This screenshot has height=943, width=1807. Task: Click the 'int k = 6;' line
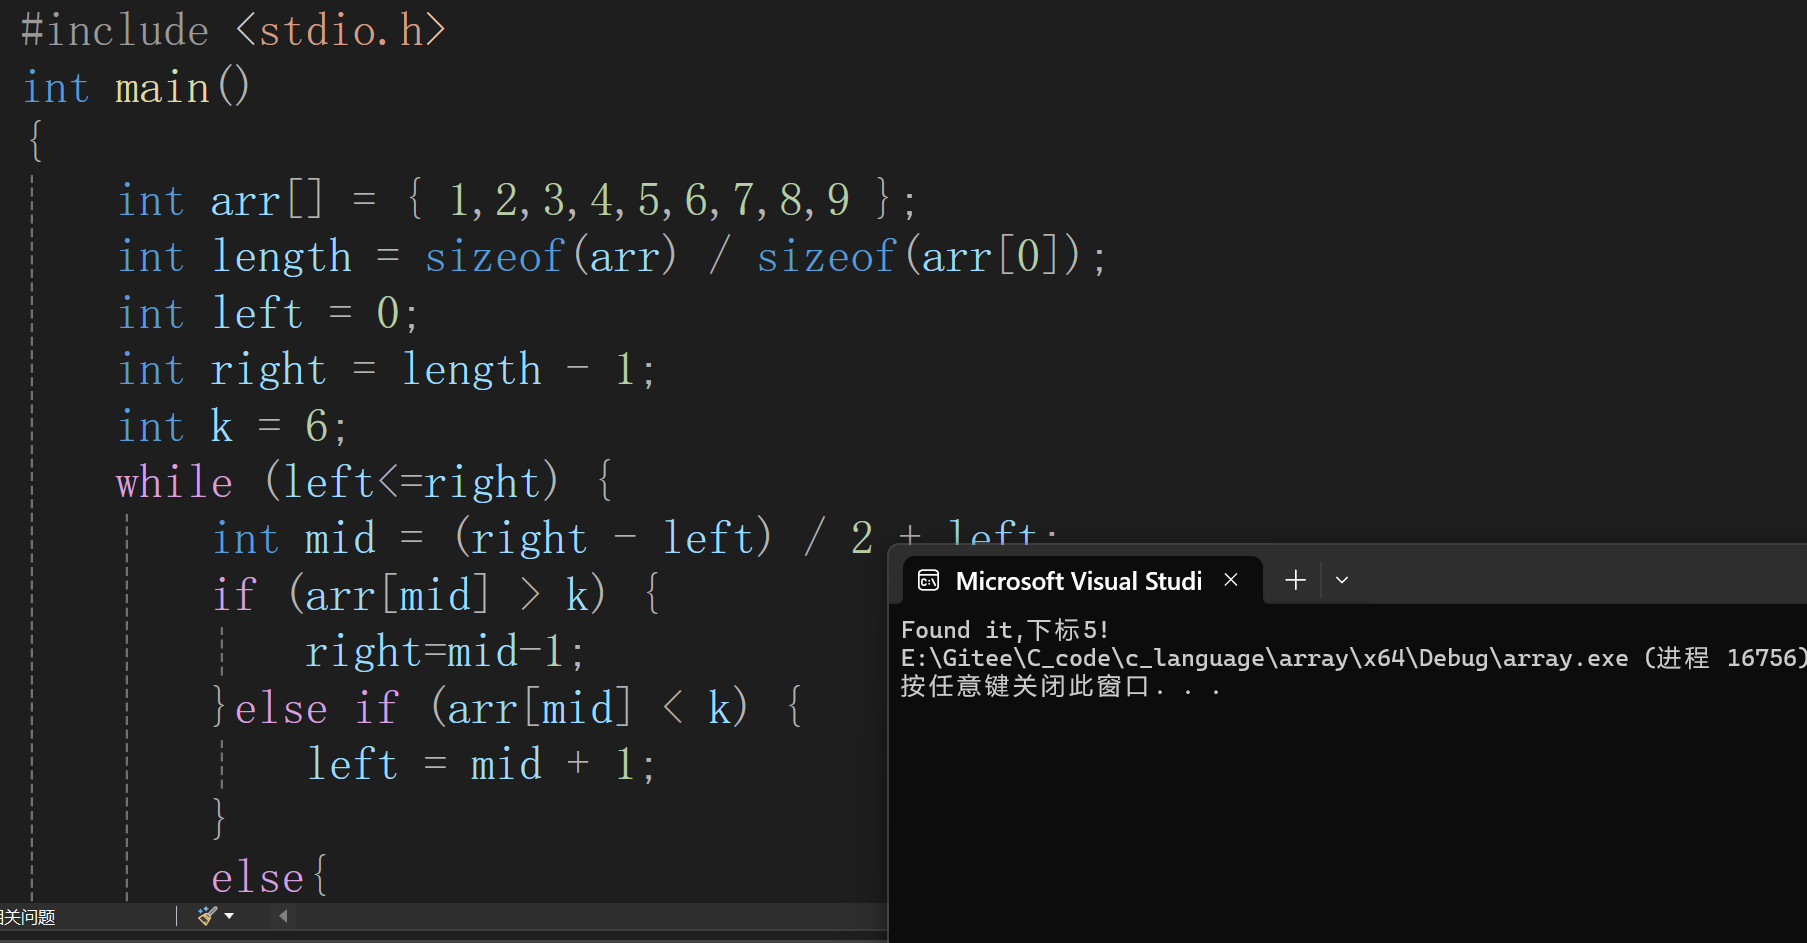(x=233, y=427)
